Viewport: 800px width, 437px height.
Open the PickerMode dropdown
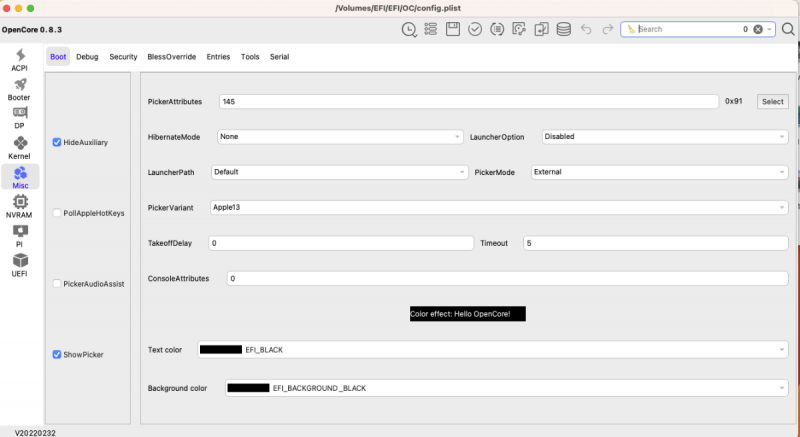pyautogui.click(x=660, y=172)
